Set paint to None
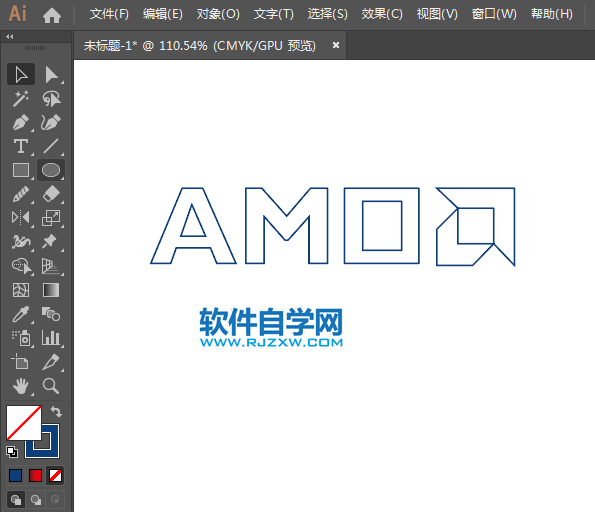The image size is (595, 512). tap(55, 476)
